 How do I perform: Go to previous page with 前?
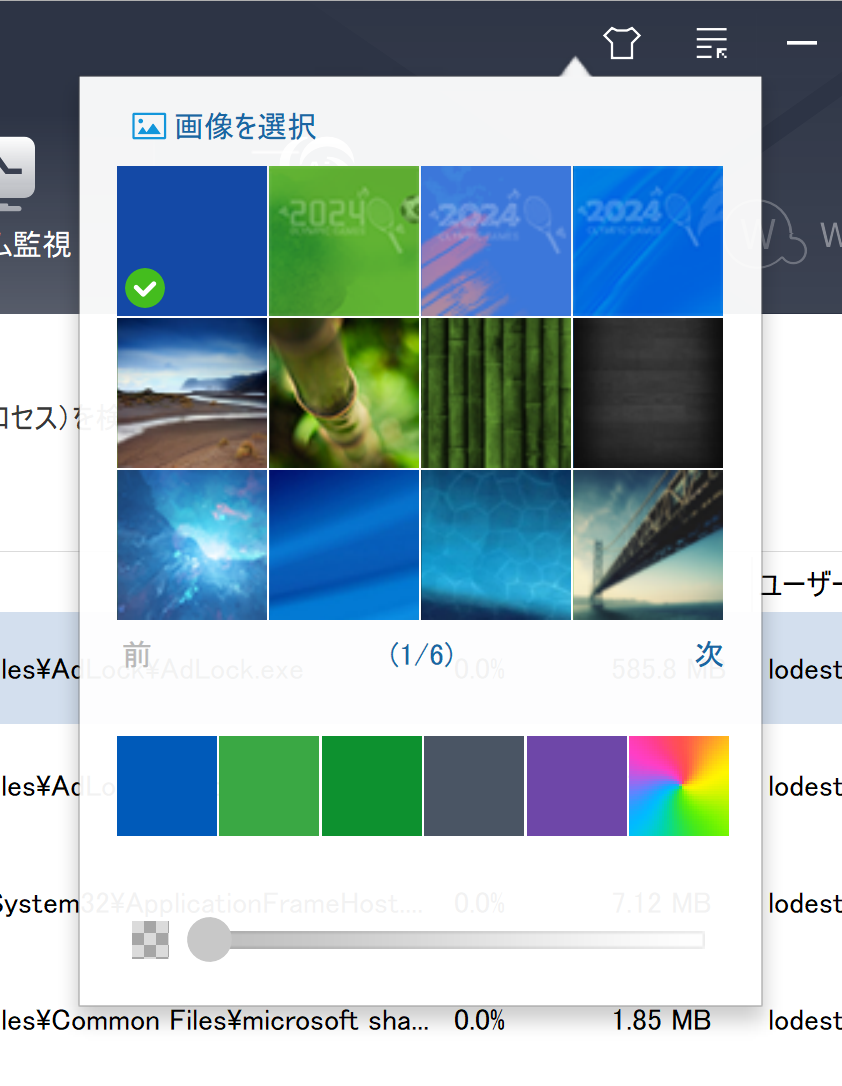tap(137, 655)
